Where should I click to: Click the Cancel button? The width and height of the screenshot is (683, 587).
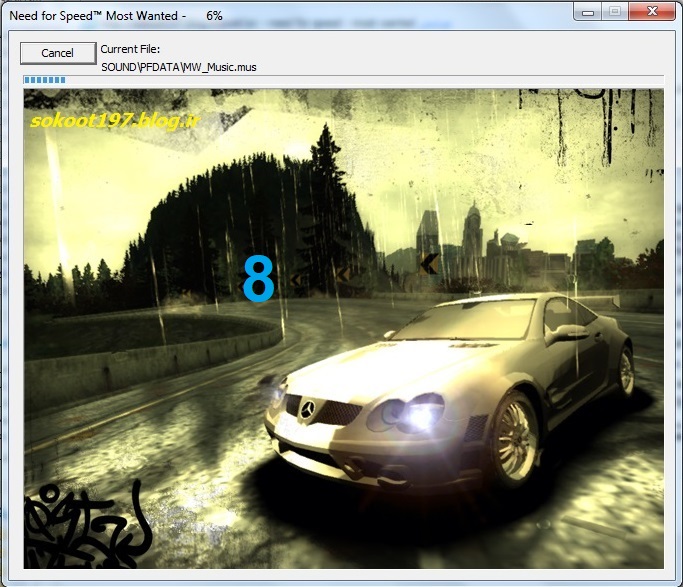58,53
